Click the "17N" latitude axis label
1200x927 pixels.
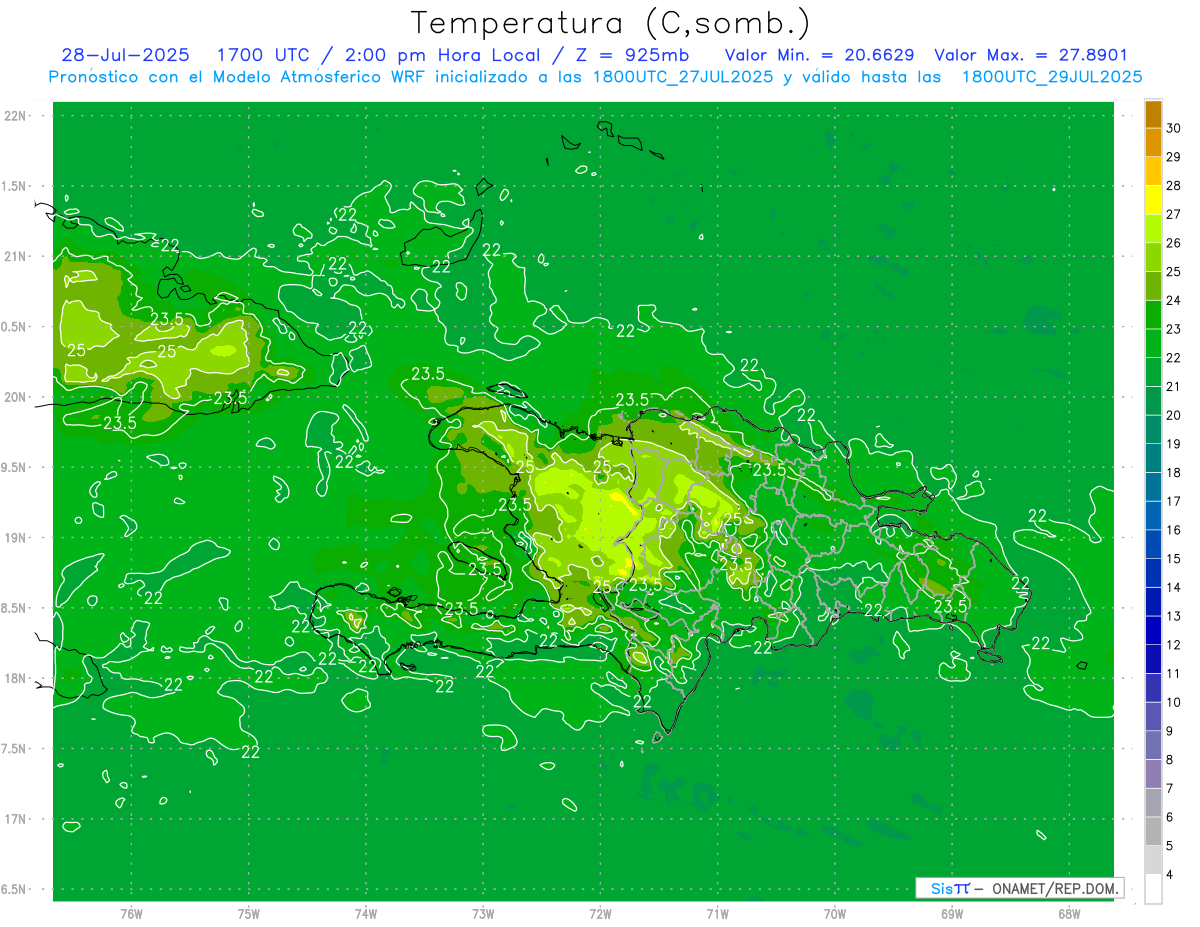click(x=15, y=819)
